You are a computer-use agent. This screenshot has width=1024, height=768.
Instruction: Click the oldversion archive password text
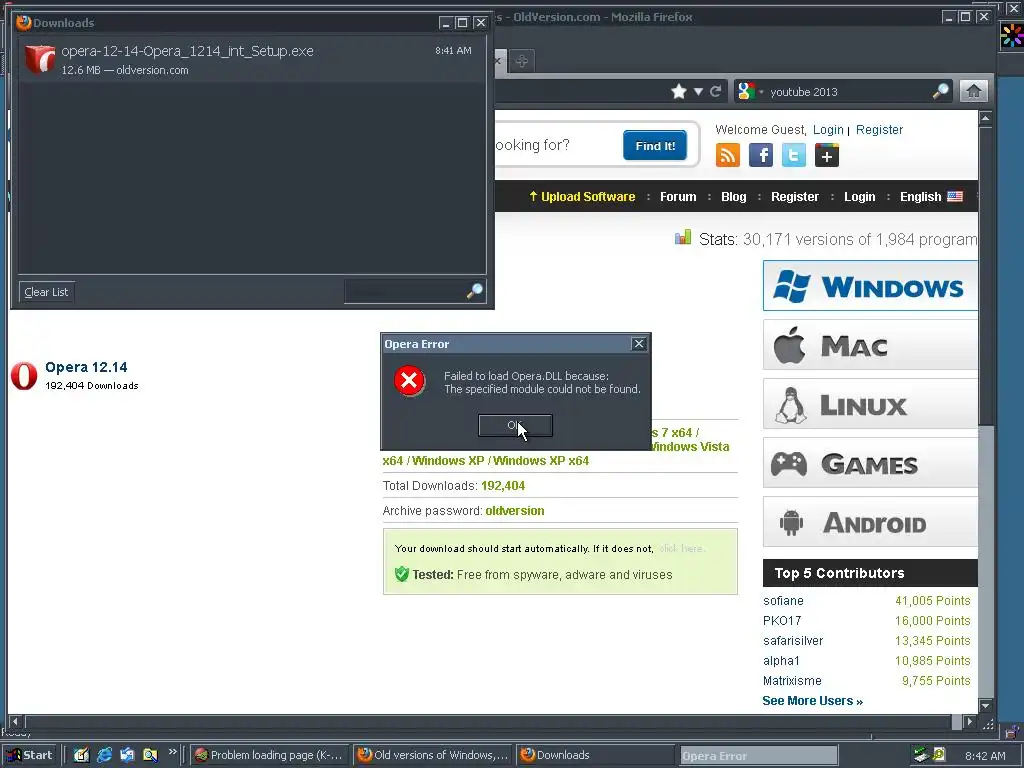(515, 511)
